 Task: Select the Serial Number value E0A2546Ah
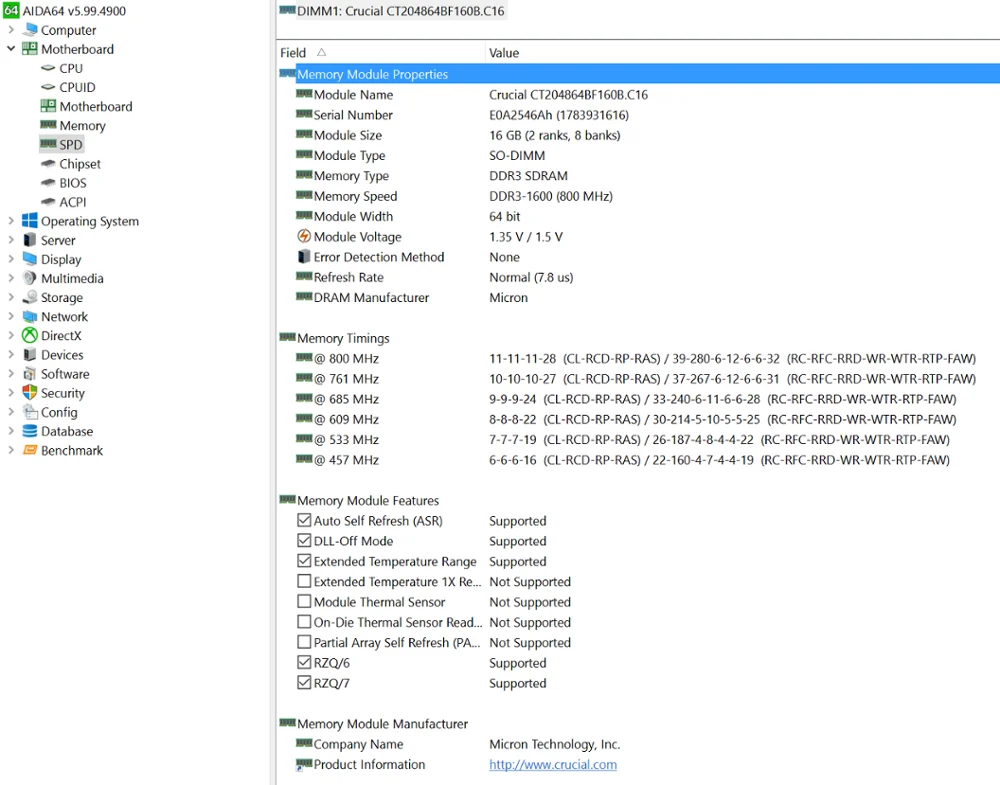[x=559, y=115]
